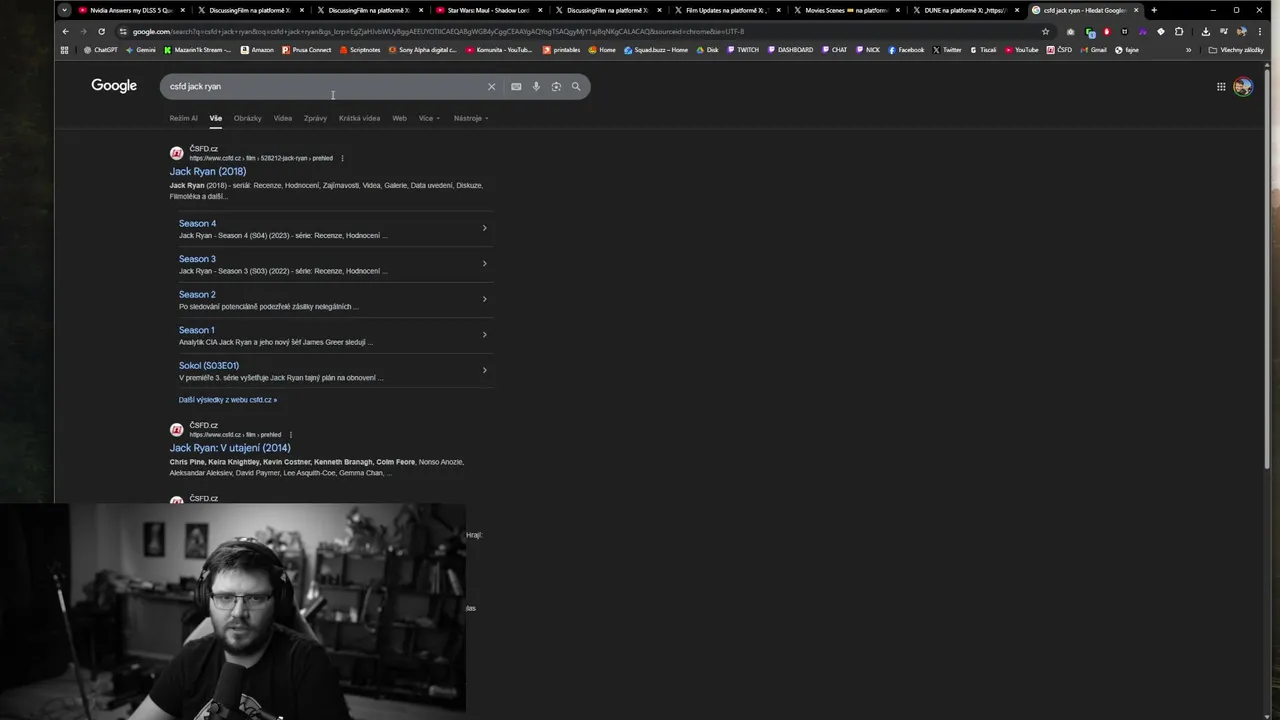Open the on-screen keyboard input tool
Viewport: 1280px width, 720px height.
coord(516,86)
